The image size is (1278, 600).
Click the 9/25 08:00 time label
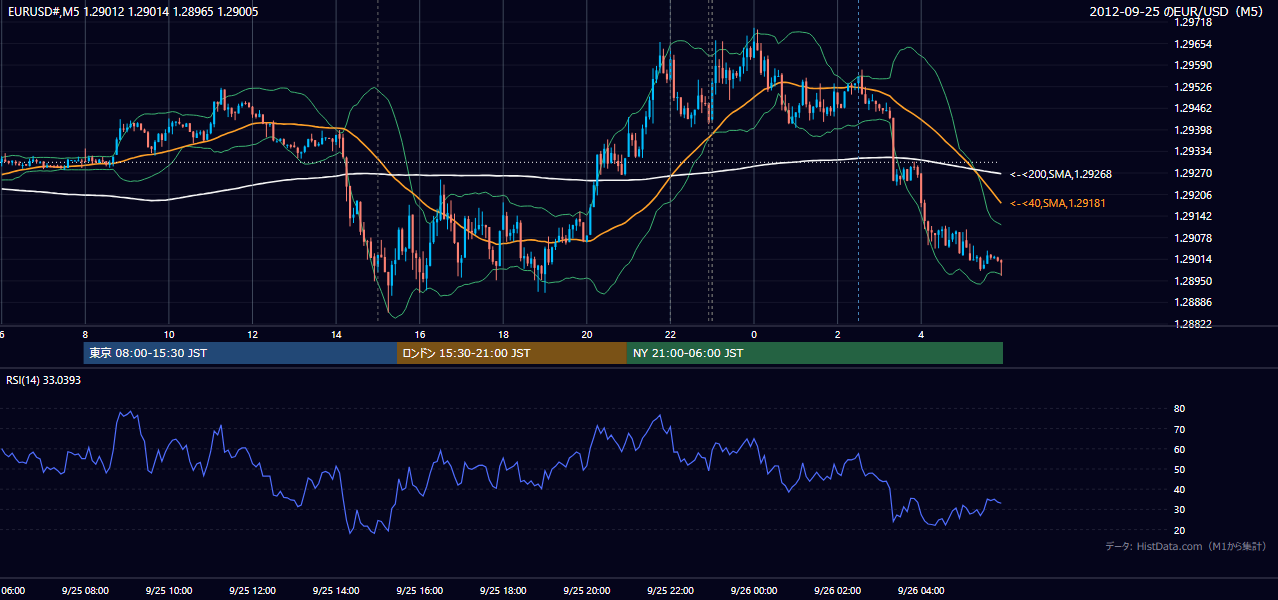coord(85,590)
